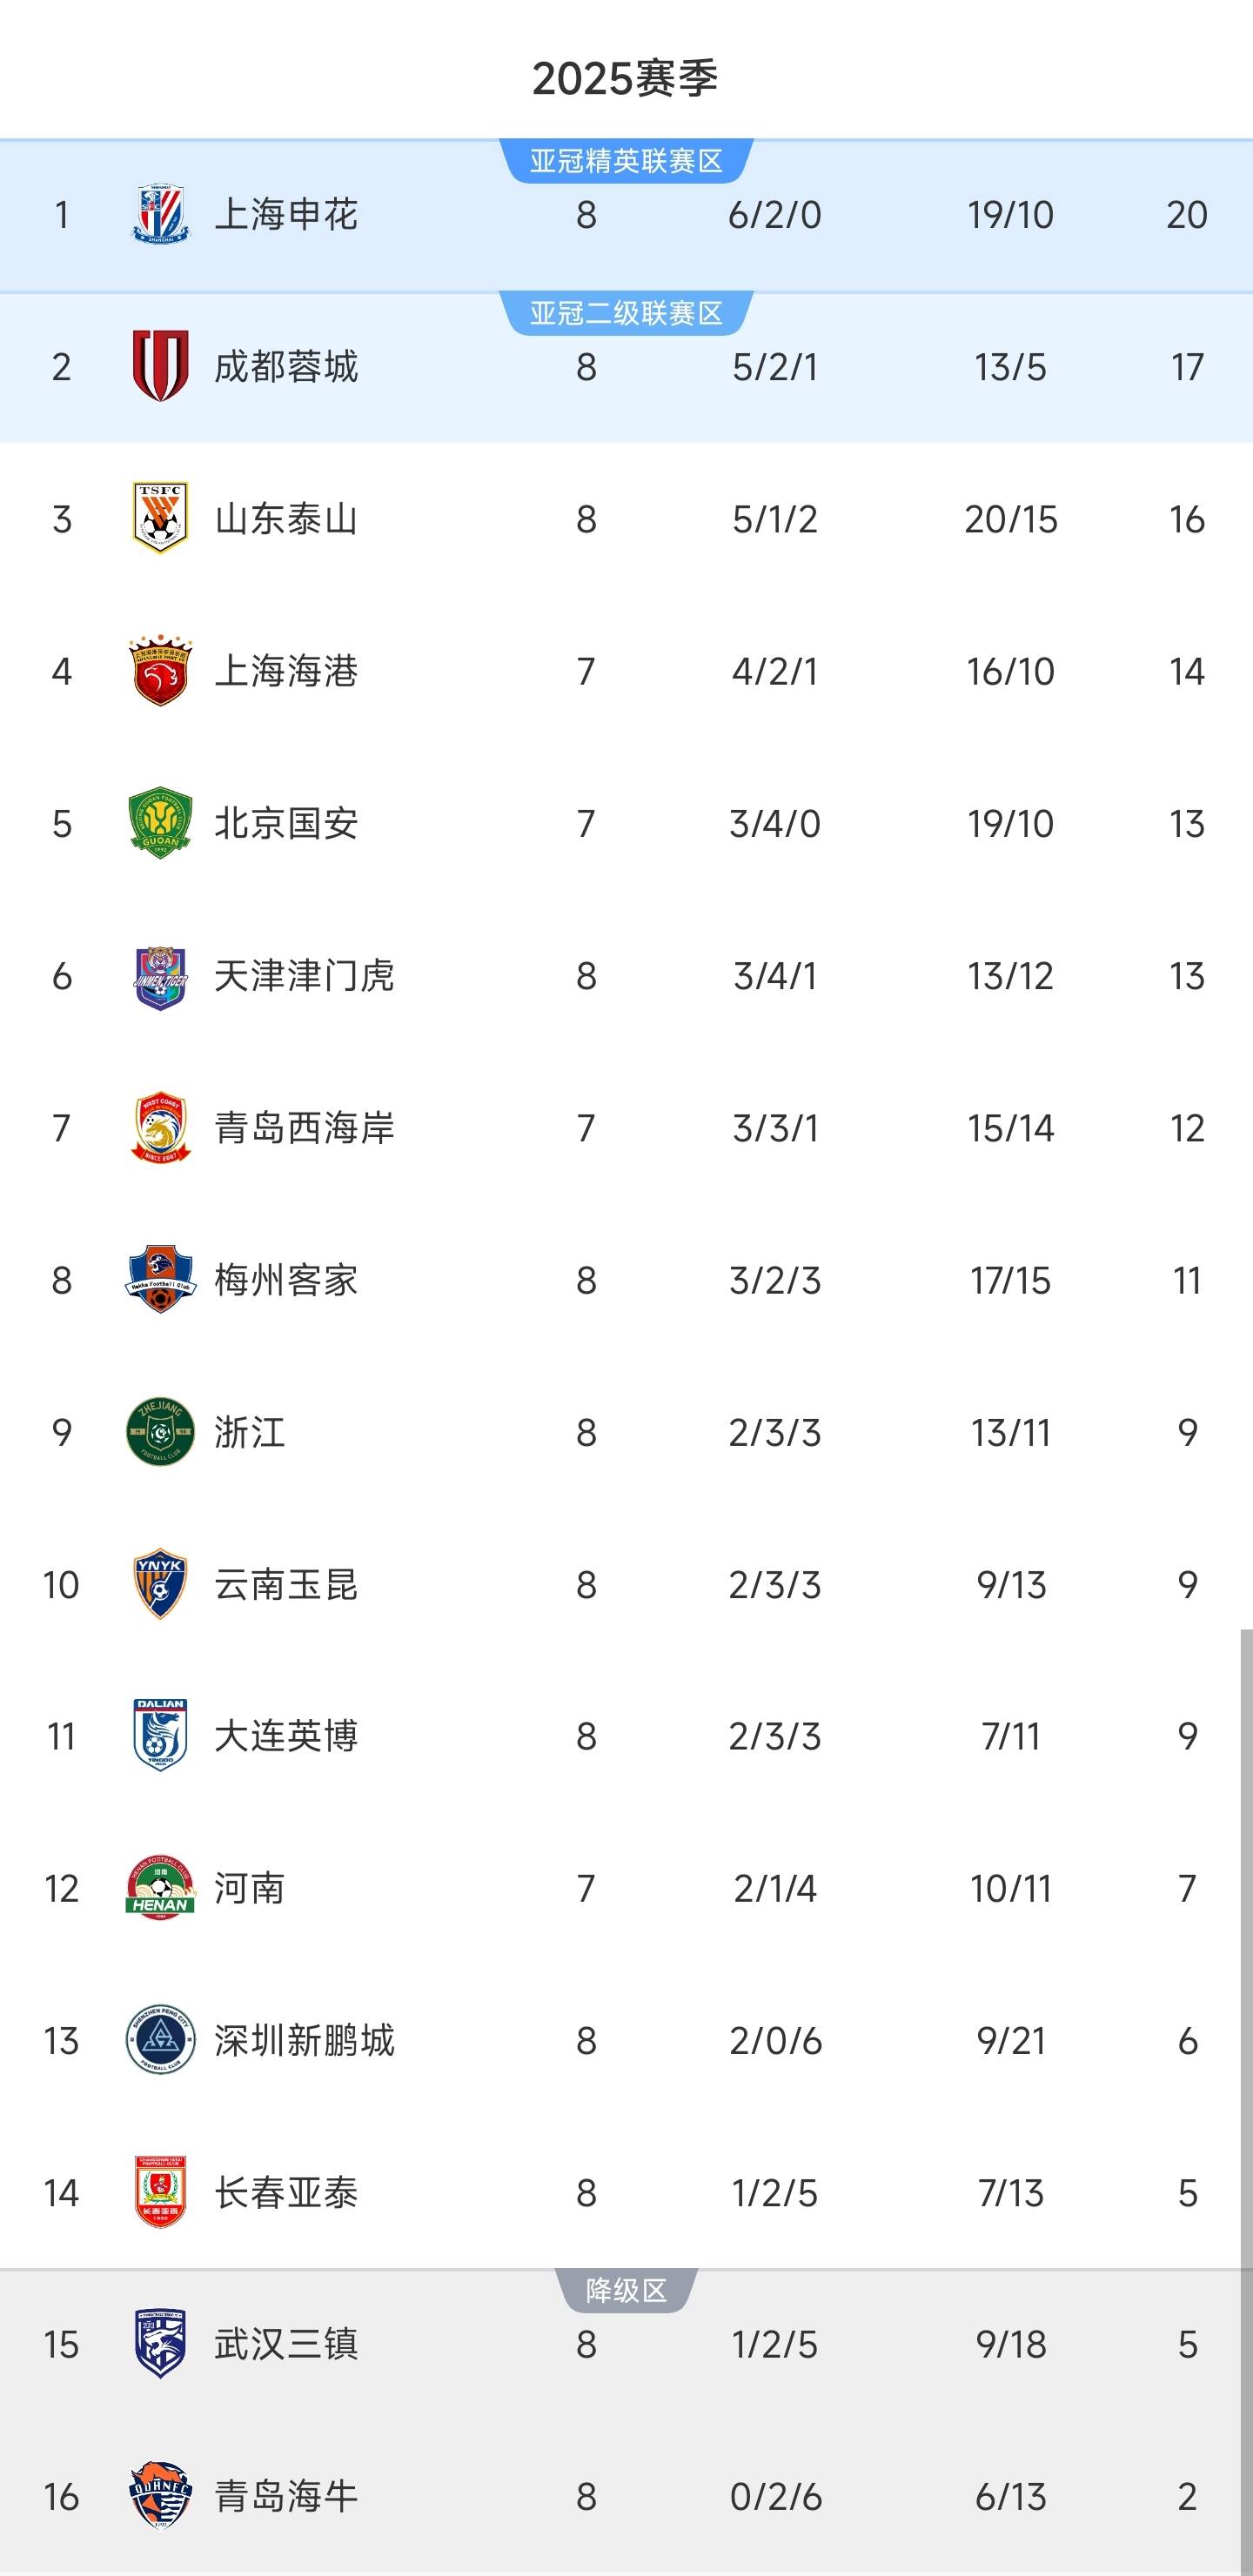Click the Shanghai Shenhua club crest

[160, 214]
